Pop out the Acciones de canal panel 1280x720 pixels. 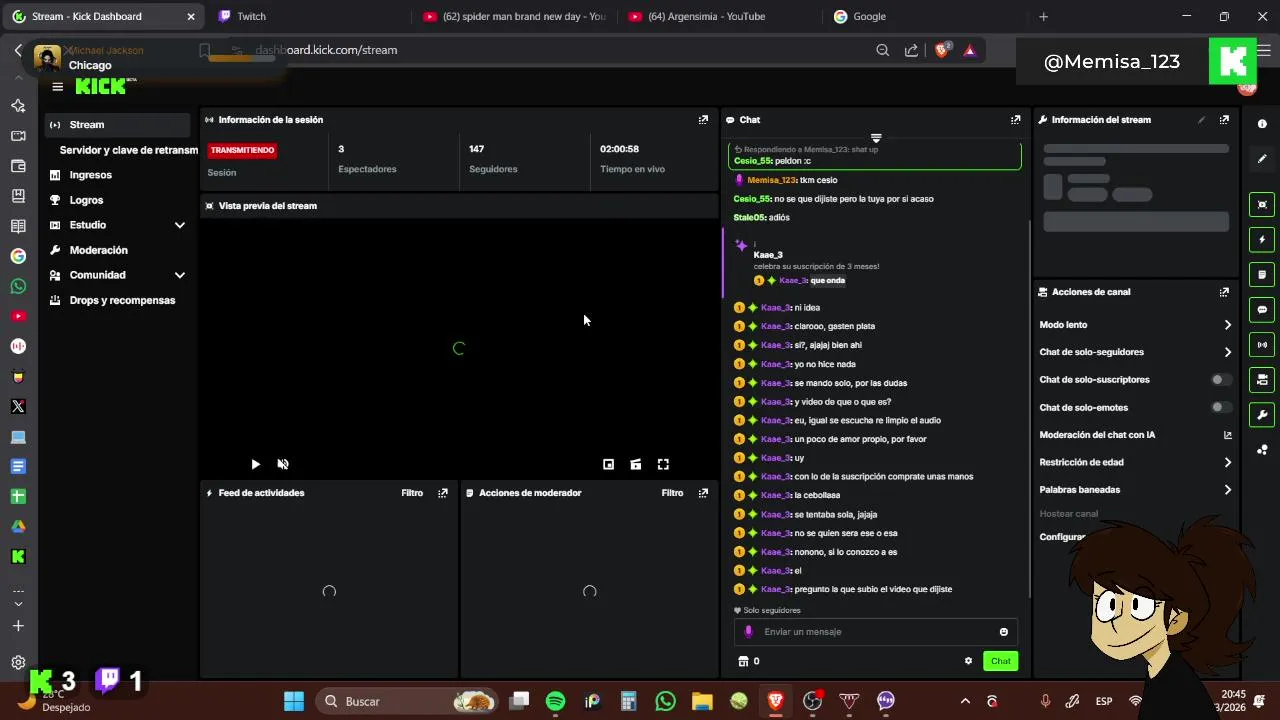(x=1224, y=292)
